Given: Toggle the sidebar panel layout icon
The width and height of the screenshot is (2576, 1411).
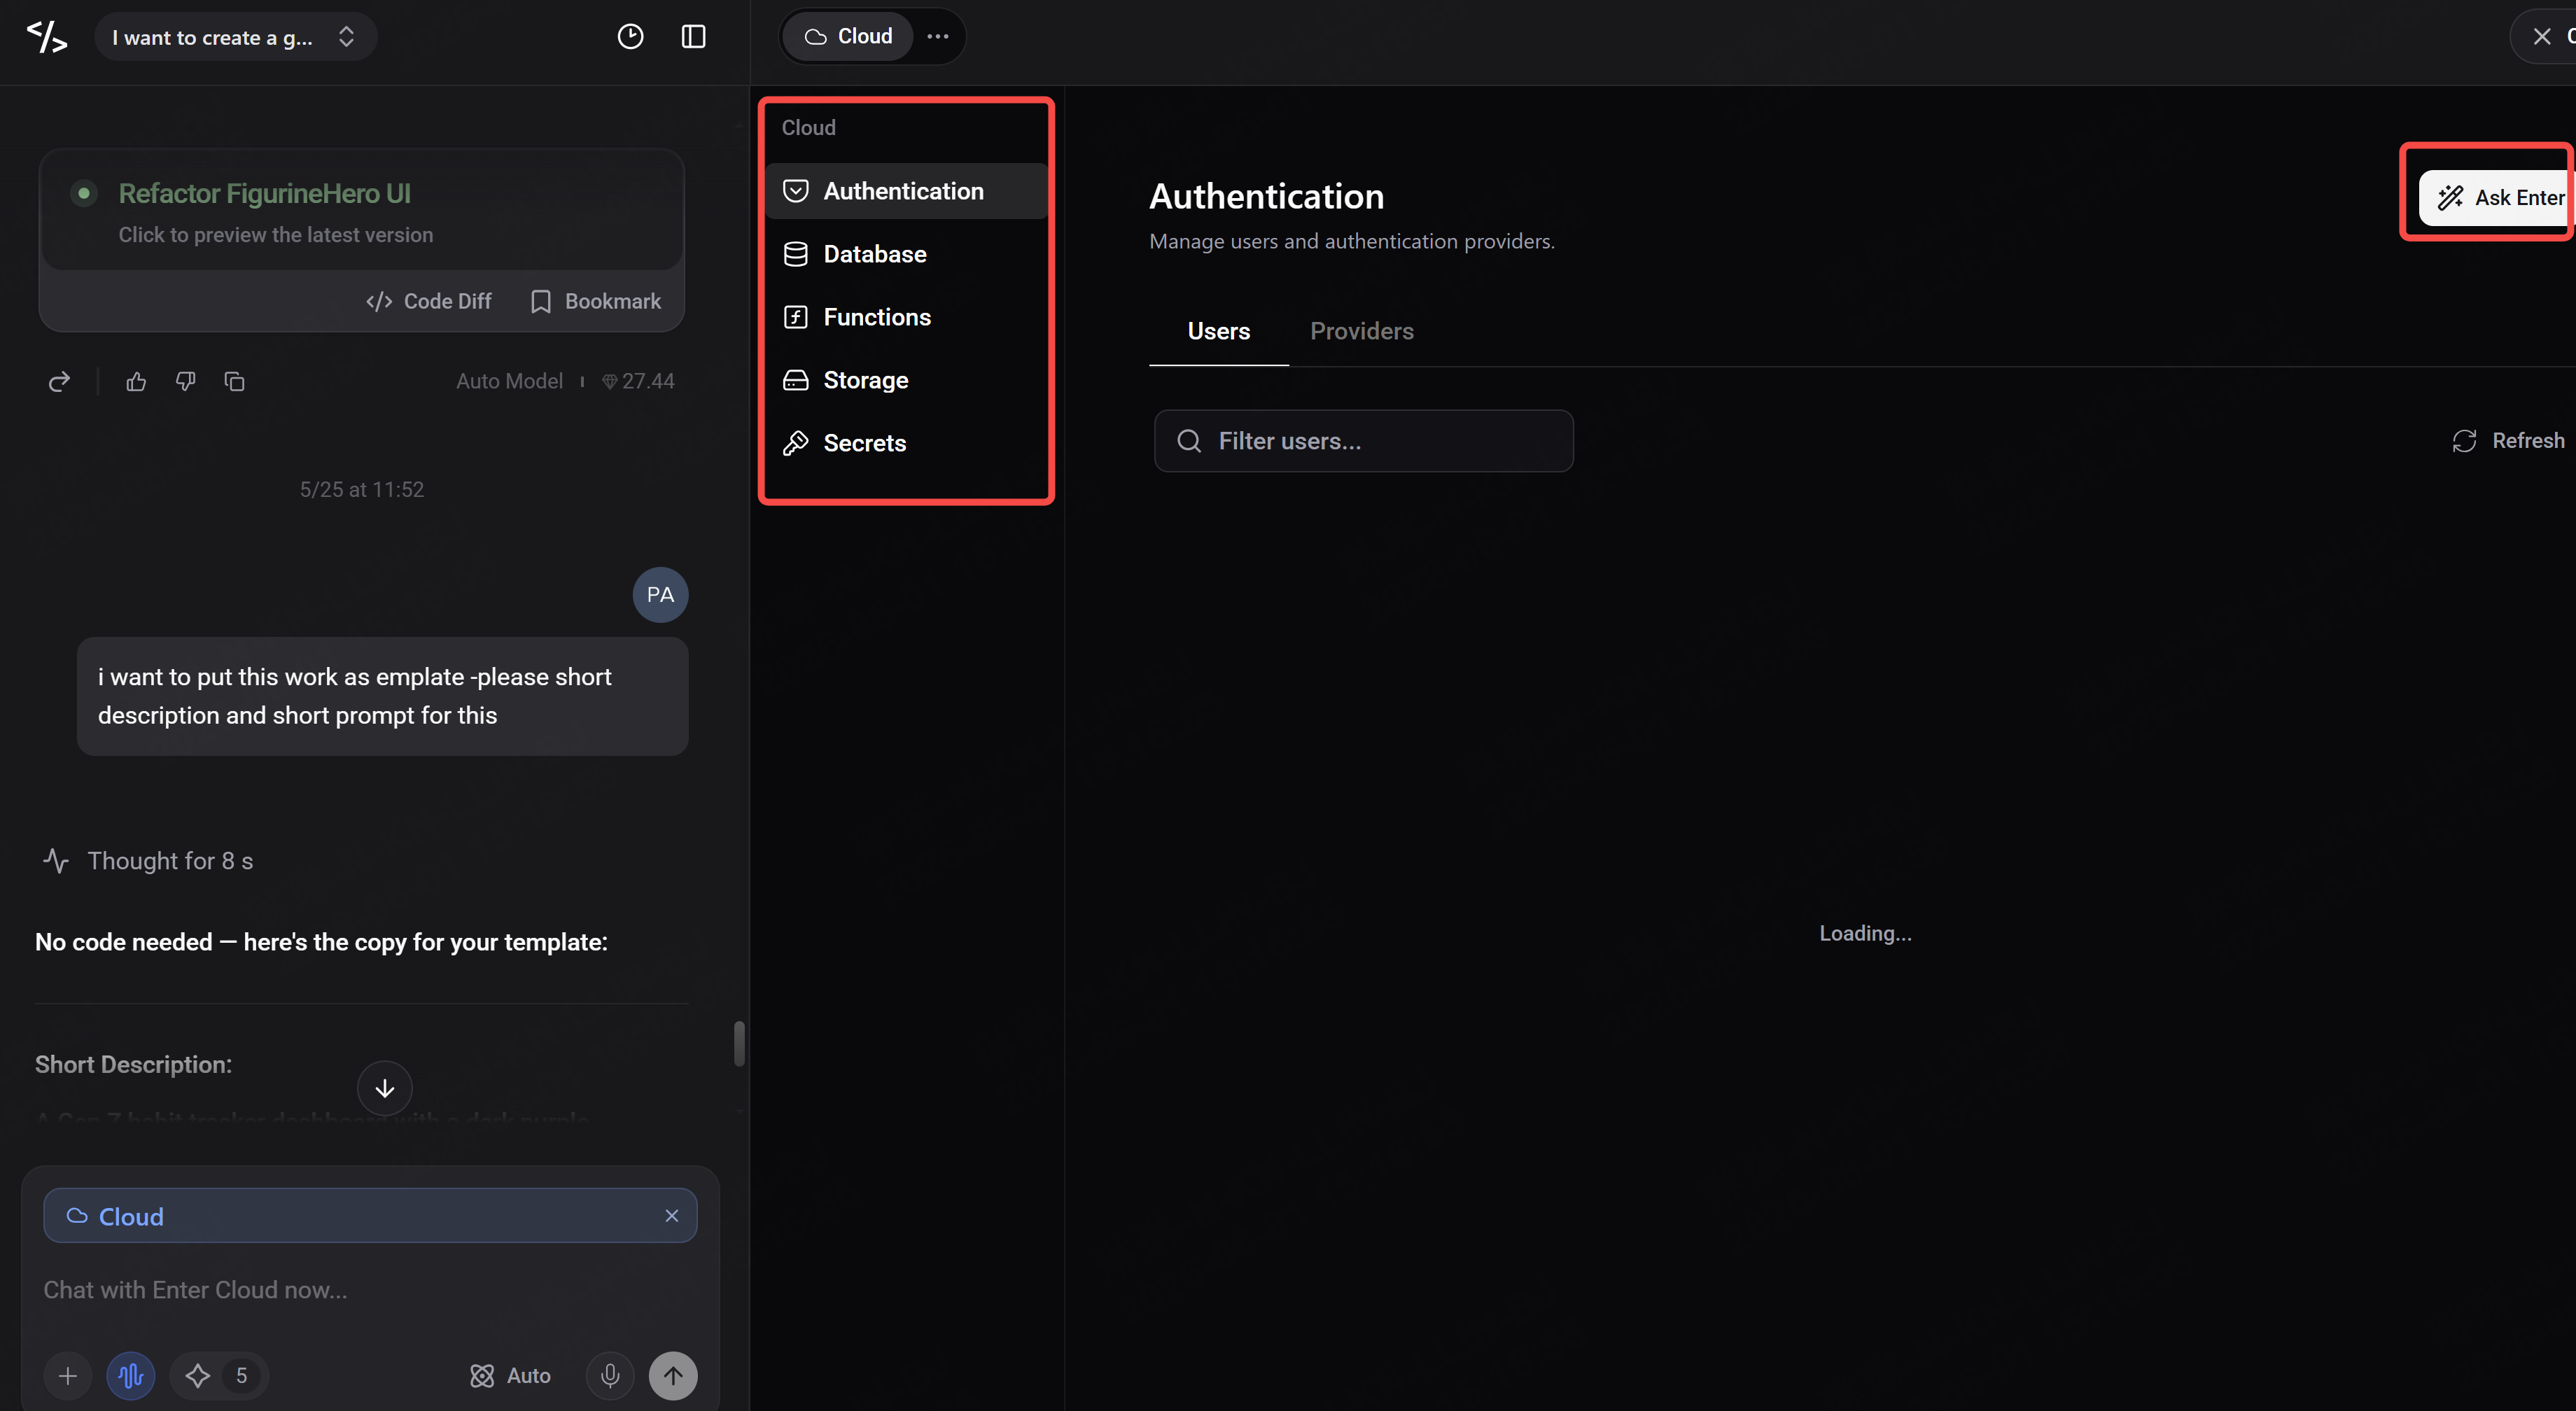Looking at the screenshot, I should [x=693, y=37].
